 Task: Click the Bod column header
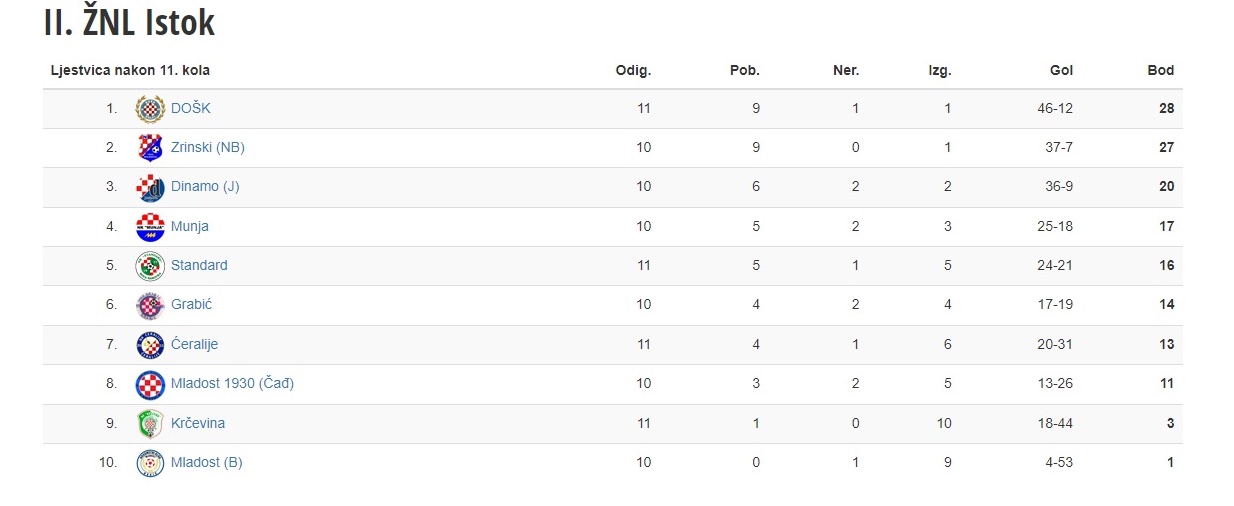tap(1160, 71)
